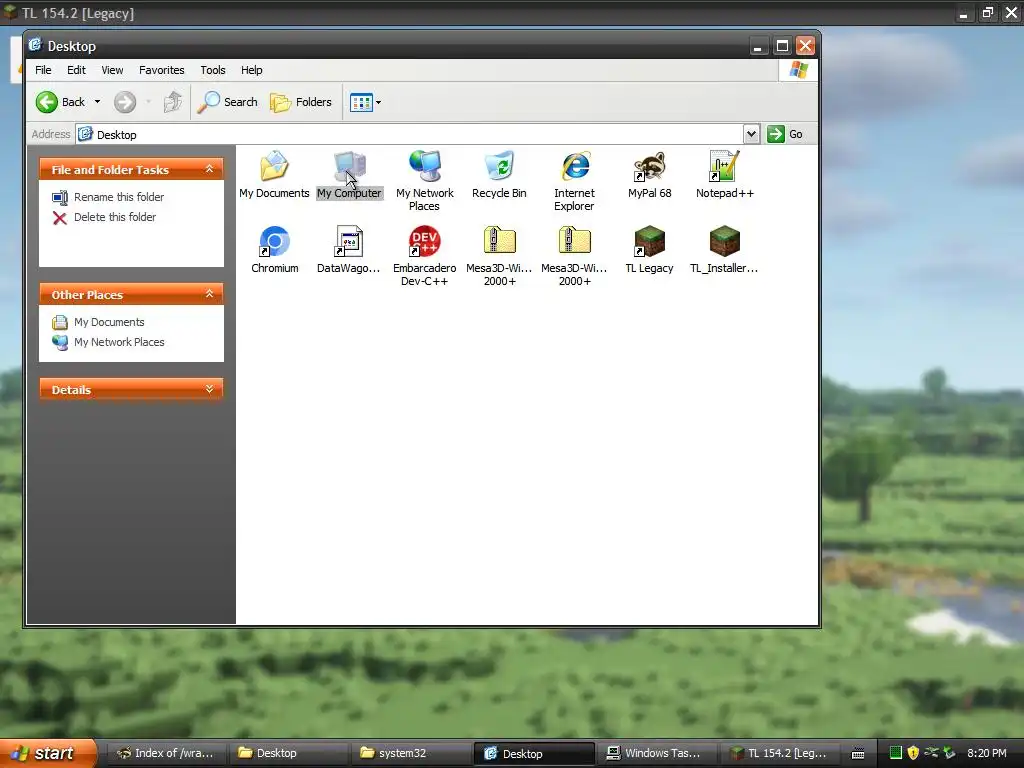Select the Notepad++ shortcut icon
The image size is (1024, 768).
[x=725, y=174]
